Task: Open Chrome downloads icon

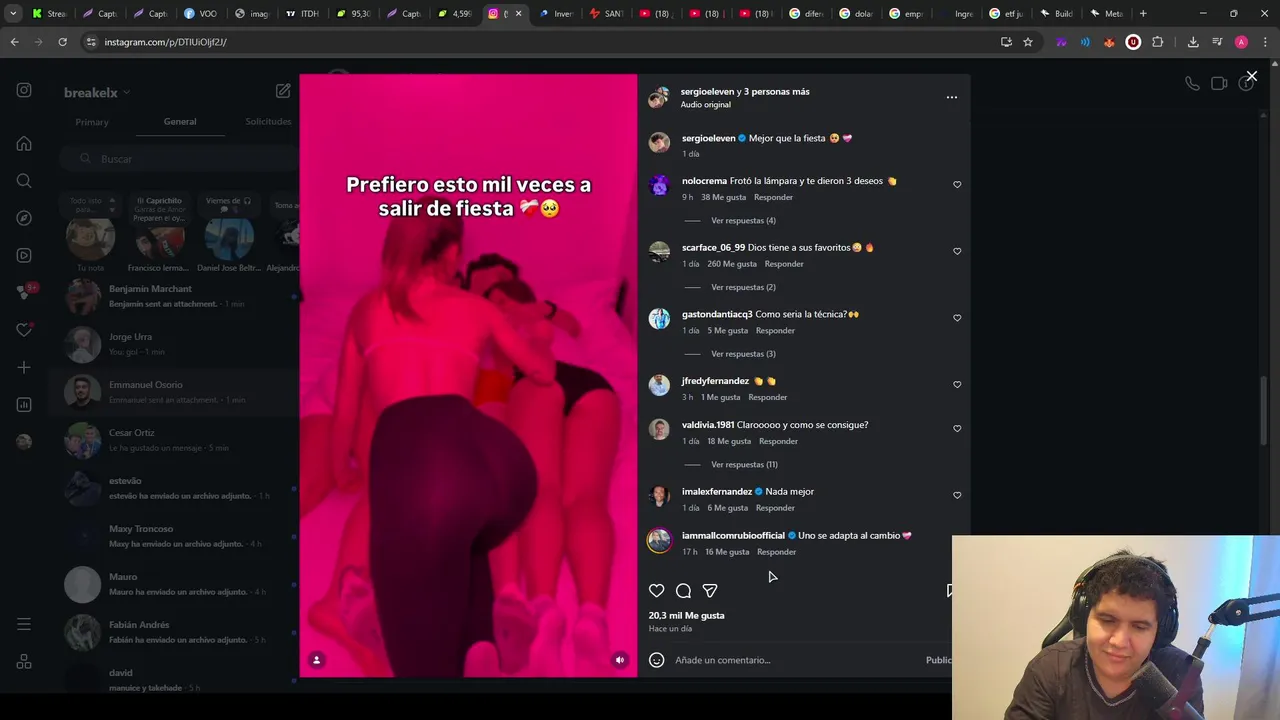Action: point(1193,42)
